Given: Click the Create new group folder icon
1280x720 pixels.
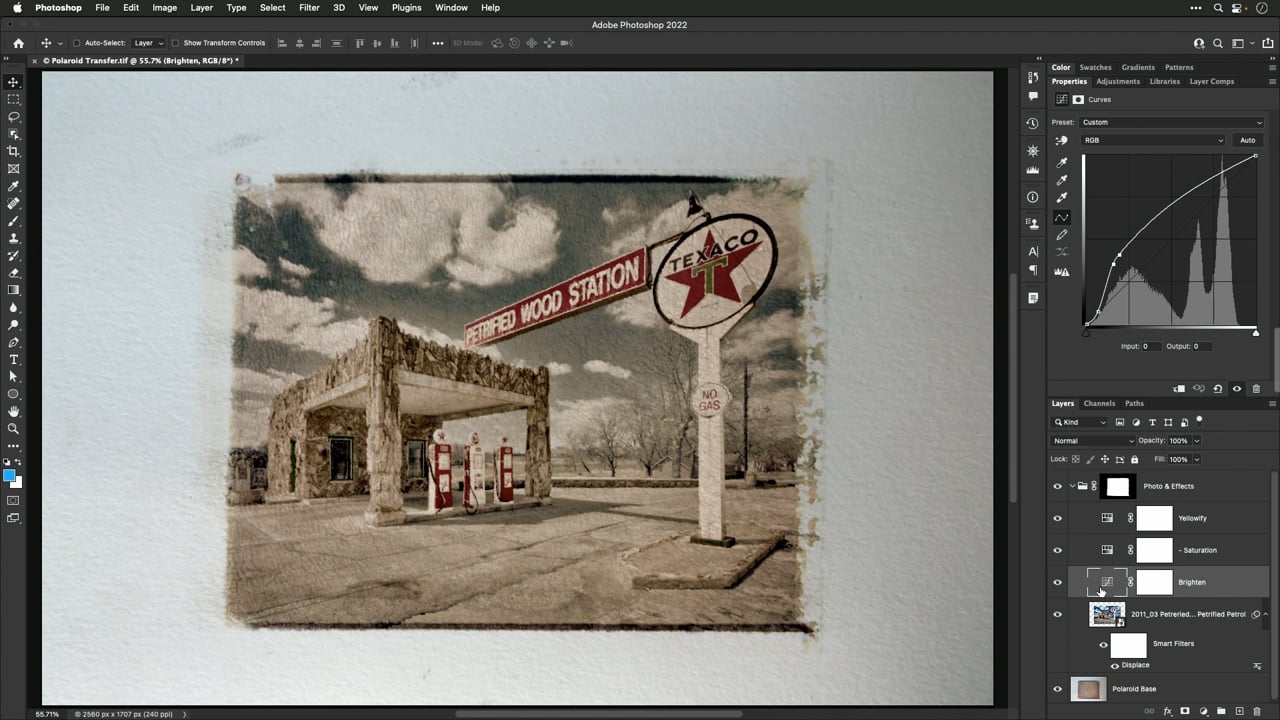Looking at the screenshot, I should click(x=1221, y=711).
